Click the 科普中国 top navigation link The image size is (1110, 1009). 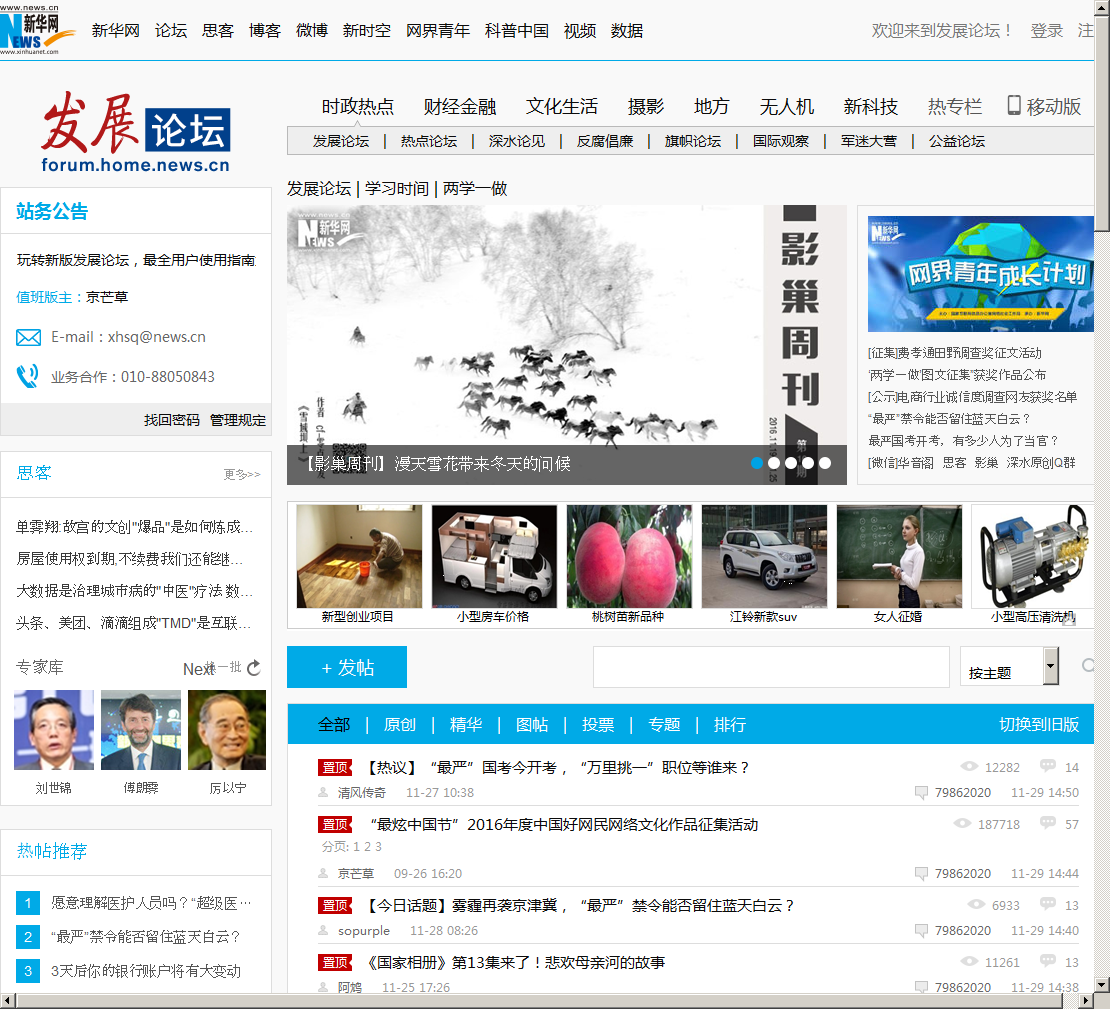click(517, 30)
